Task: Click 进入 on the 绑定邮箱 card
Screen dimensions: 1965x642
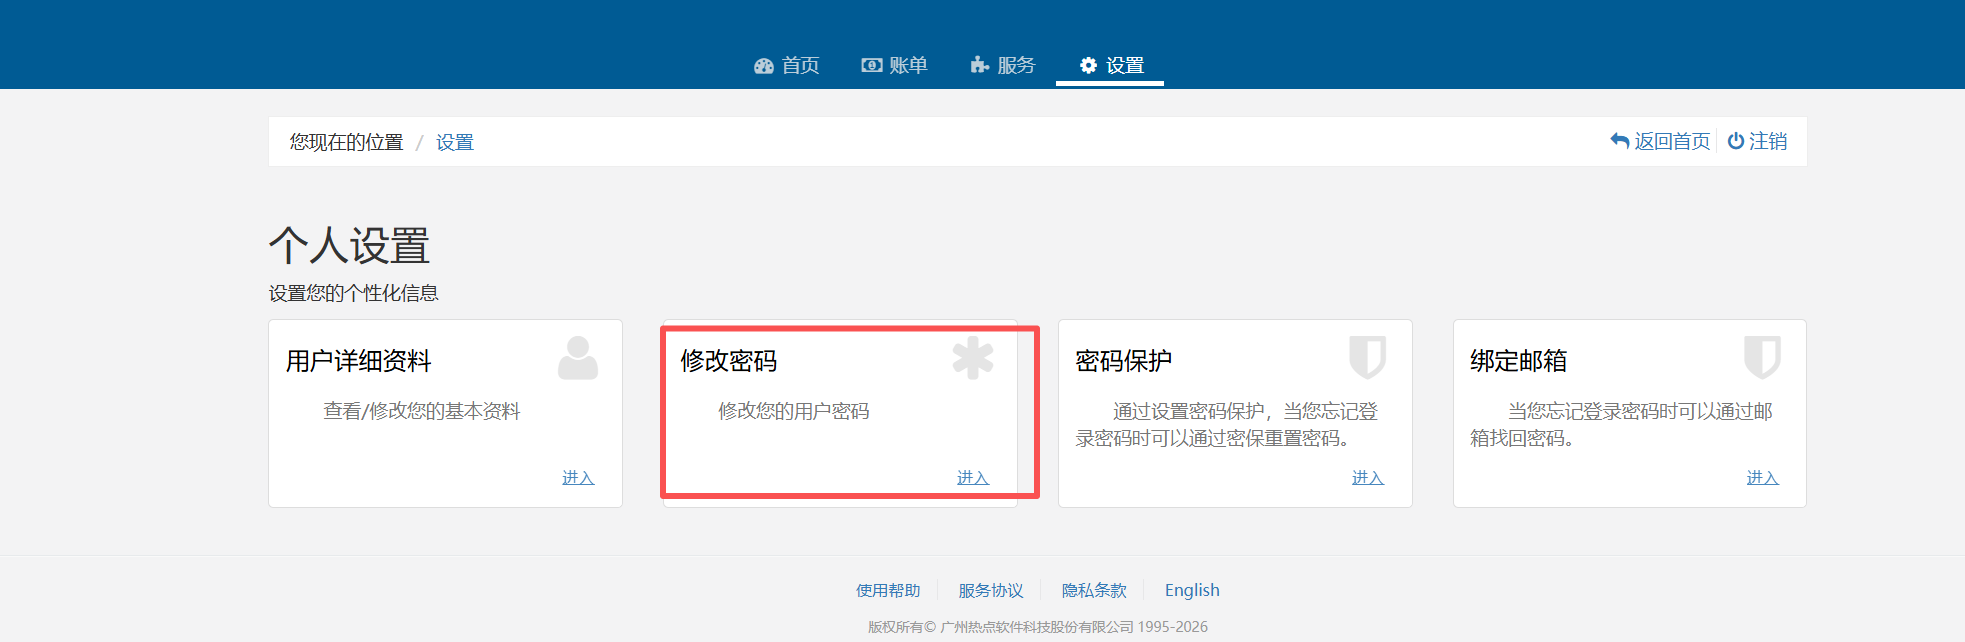Action: point(1762,478)
